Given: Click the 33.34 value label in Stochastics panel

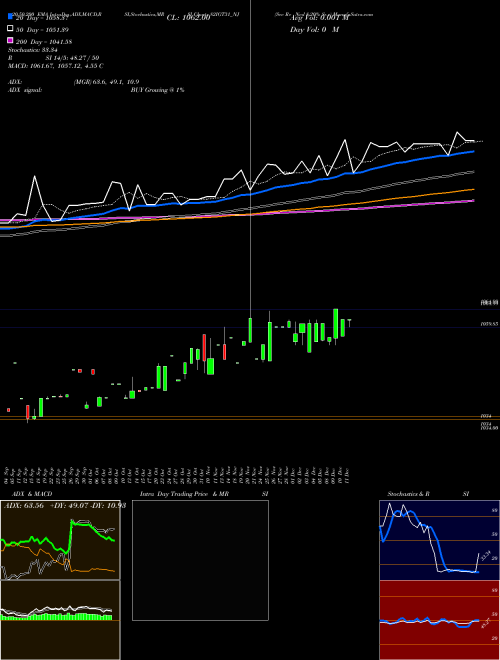Looking at the screenshot, I should pos(485,556).
